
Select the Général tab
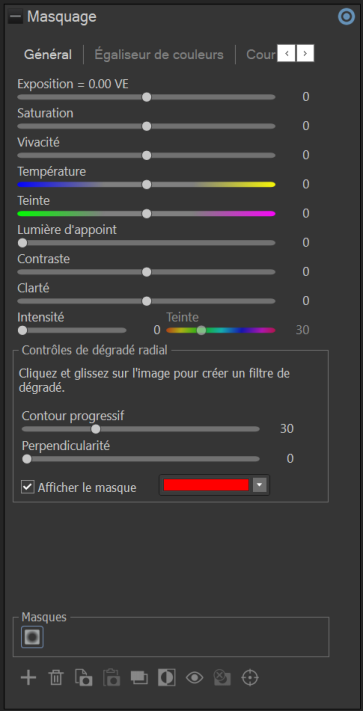pyautogui.click(x=48, y=55)
